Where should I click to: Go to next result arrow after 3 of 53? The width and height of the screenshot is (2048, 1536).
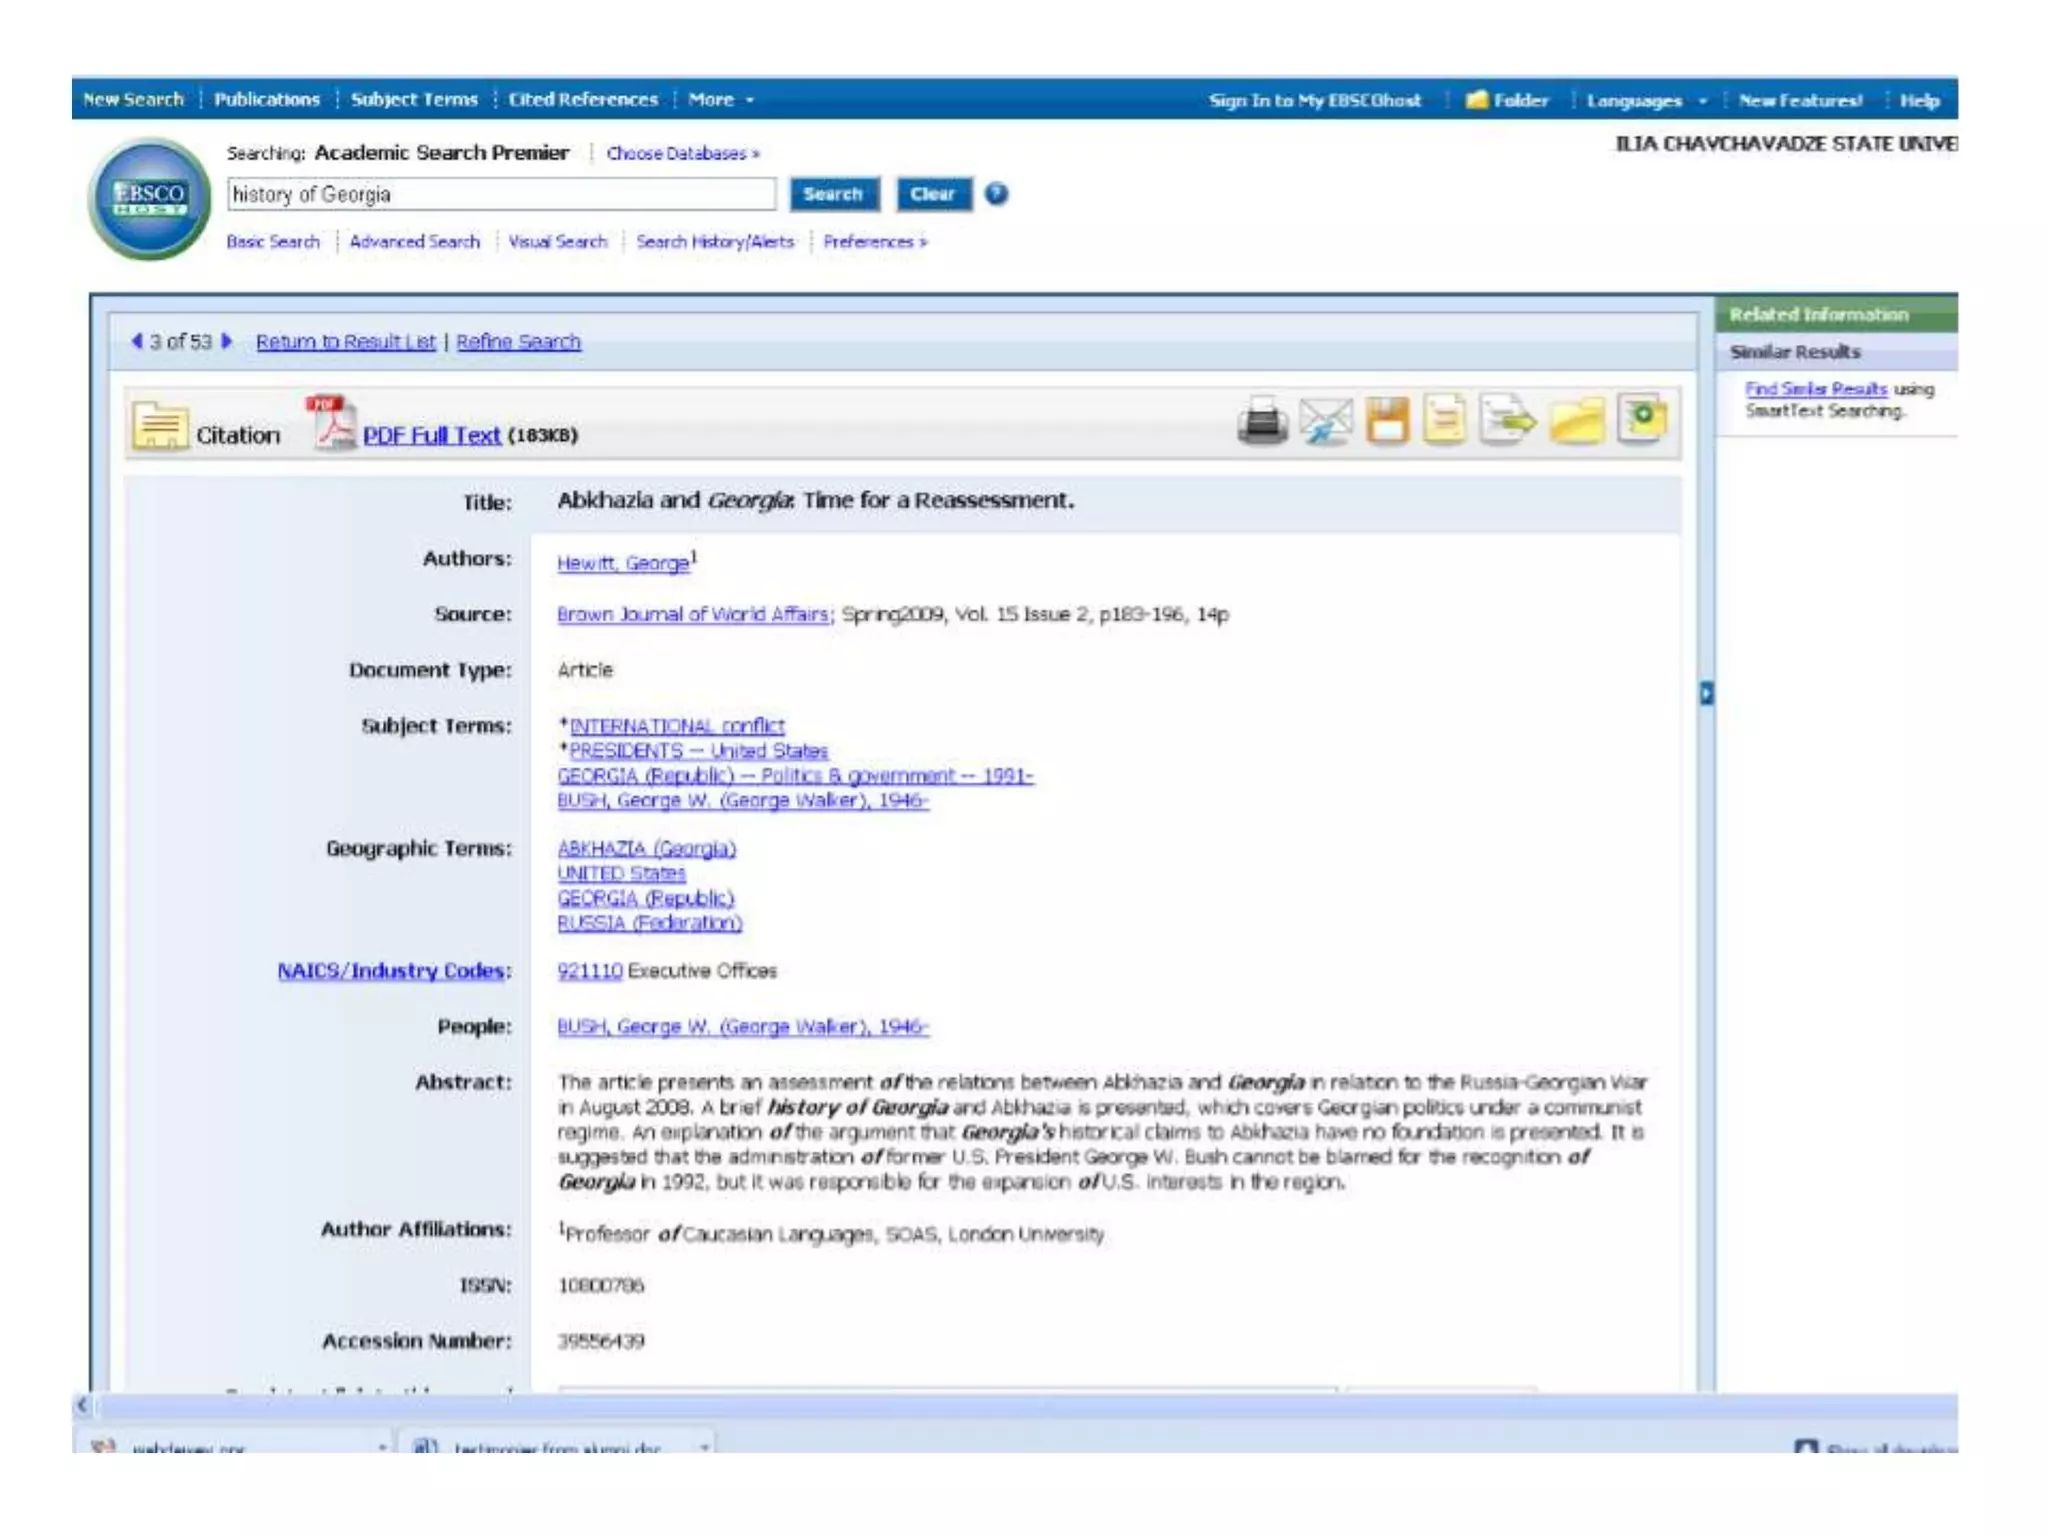pyautogui.click(x=227, y=341)
